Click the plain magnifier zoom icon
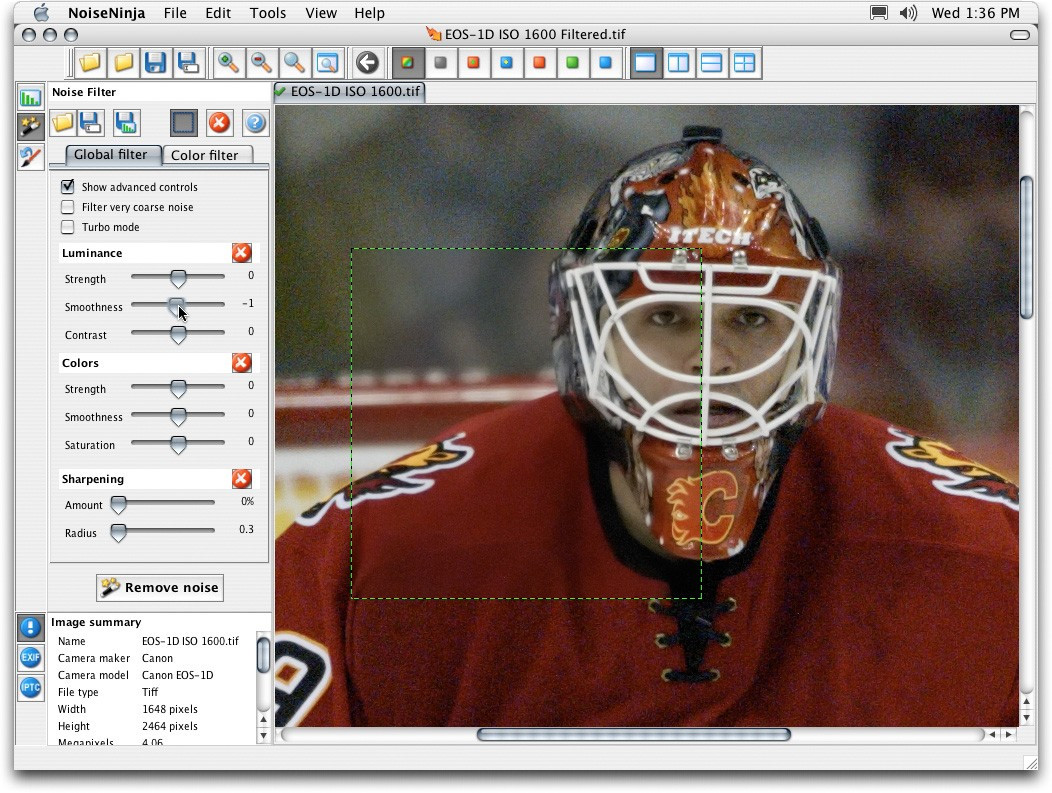Screen dimensions: 1052x793 [x=294, y=63]
